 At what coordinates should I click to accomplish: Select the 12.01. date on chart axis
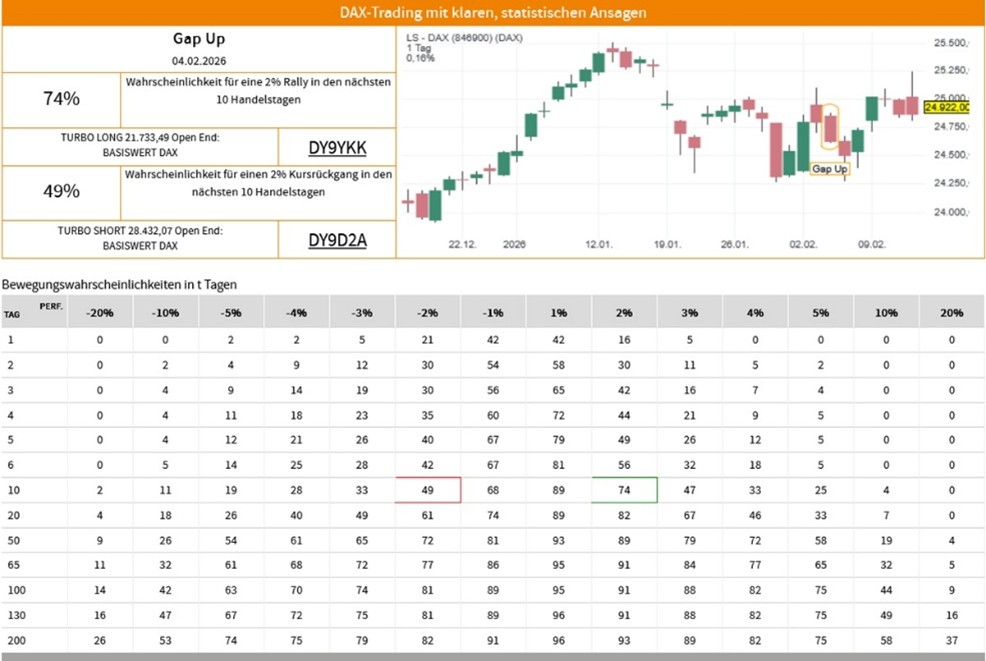coord(599,244)
